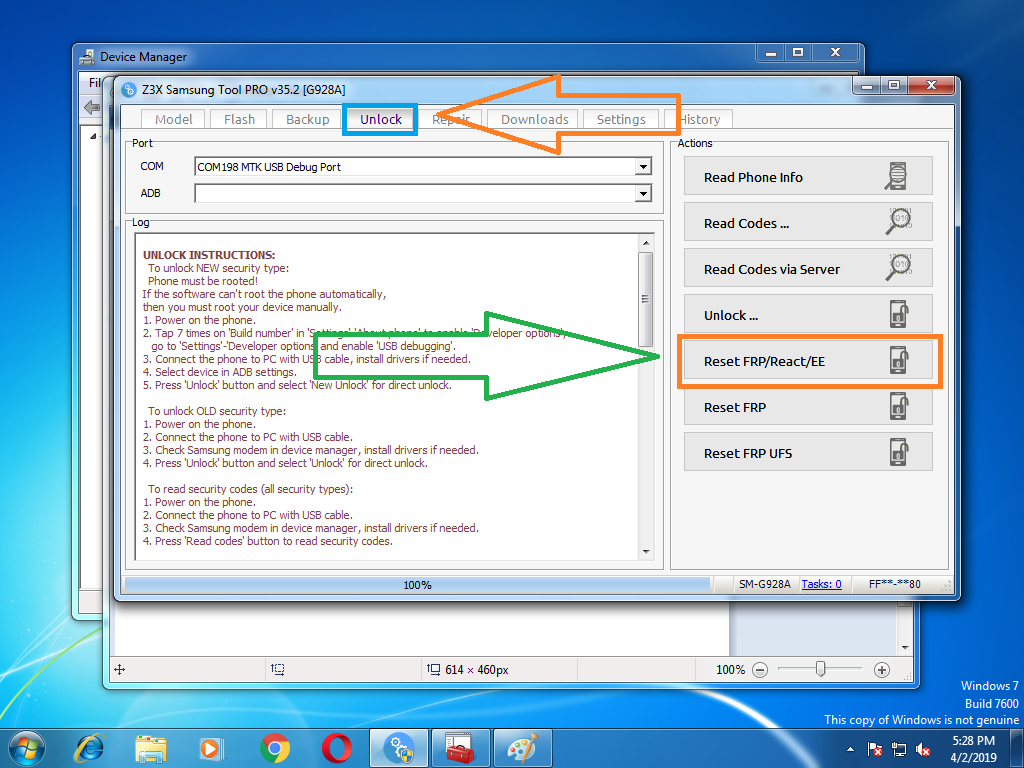Click the Action Center flag icon
Image resolution: width=1024 pixels, height=768 pixels.
874,749
